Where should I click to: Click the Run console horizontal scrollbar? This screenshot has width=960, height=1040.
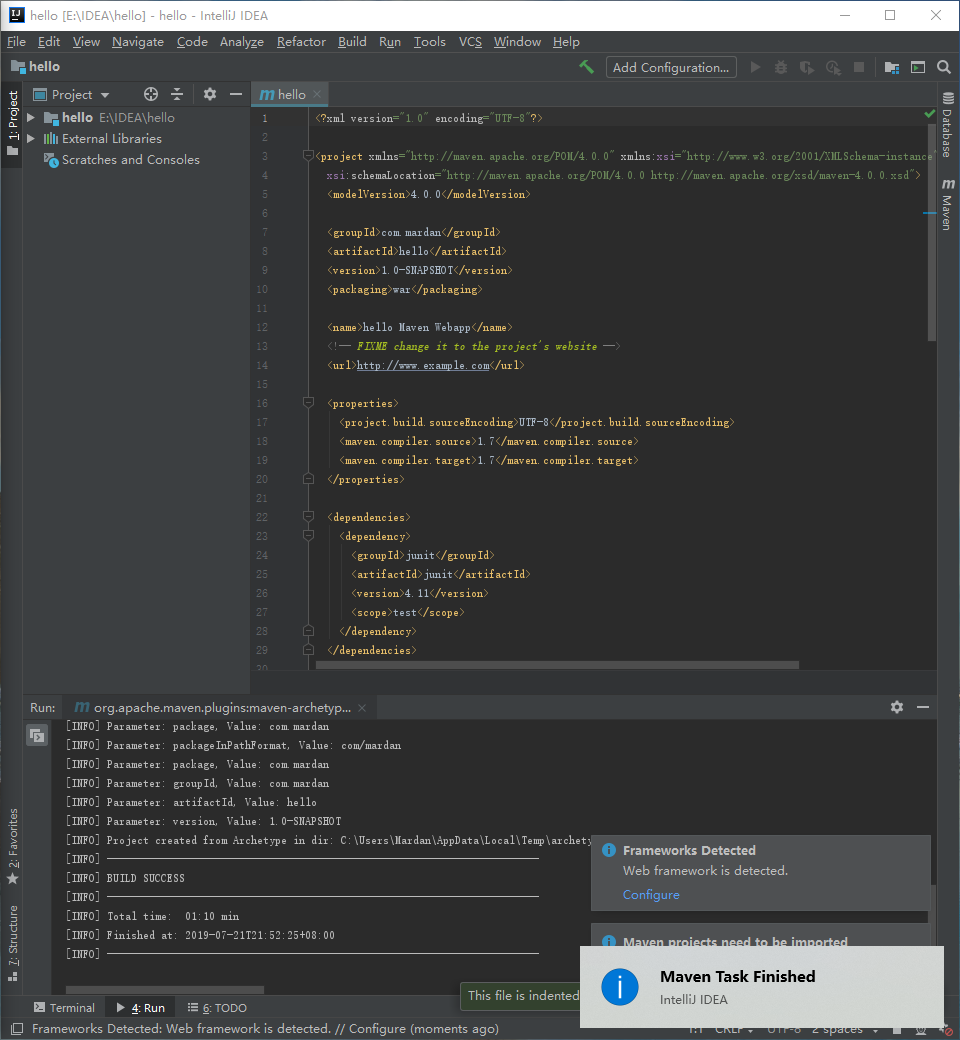(165, 990)
